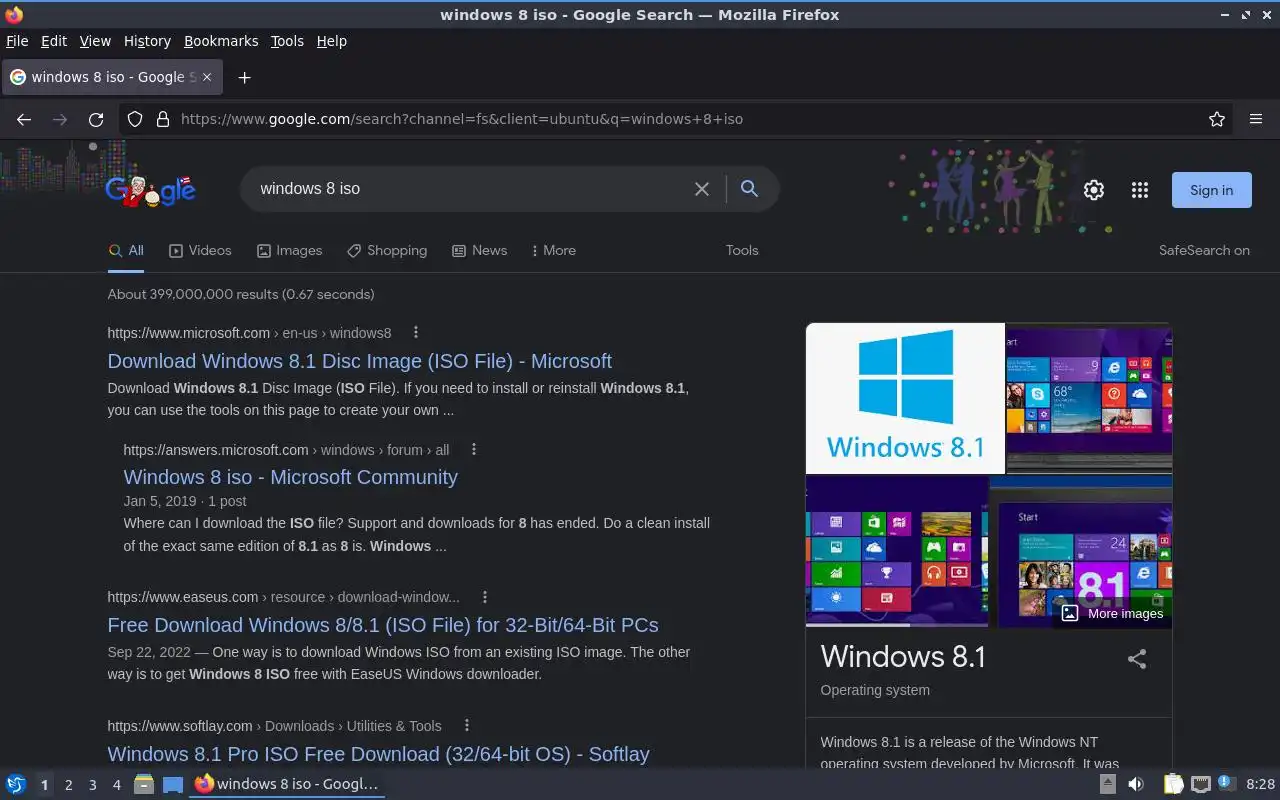This screenshot has width=1280, height=800.
Task: Clear the search box with the X icon
Action: click(702, 189)
